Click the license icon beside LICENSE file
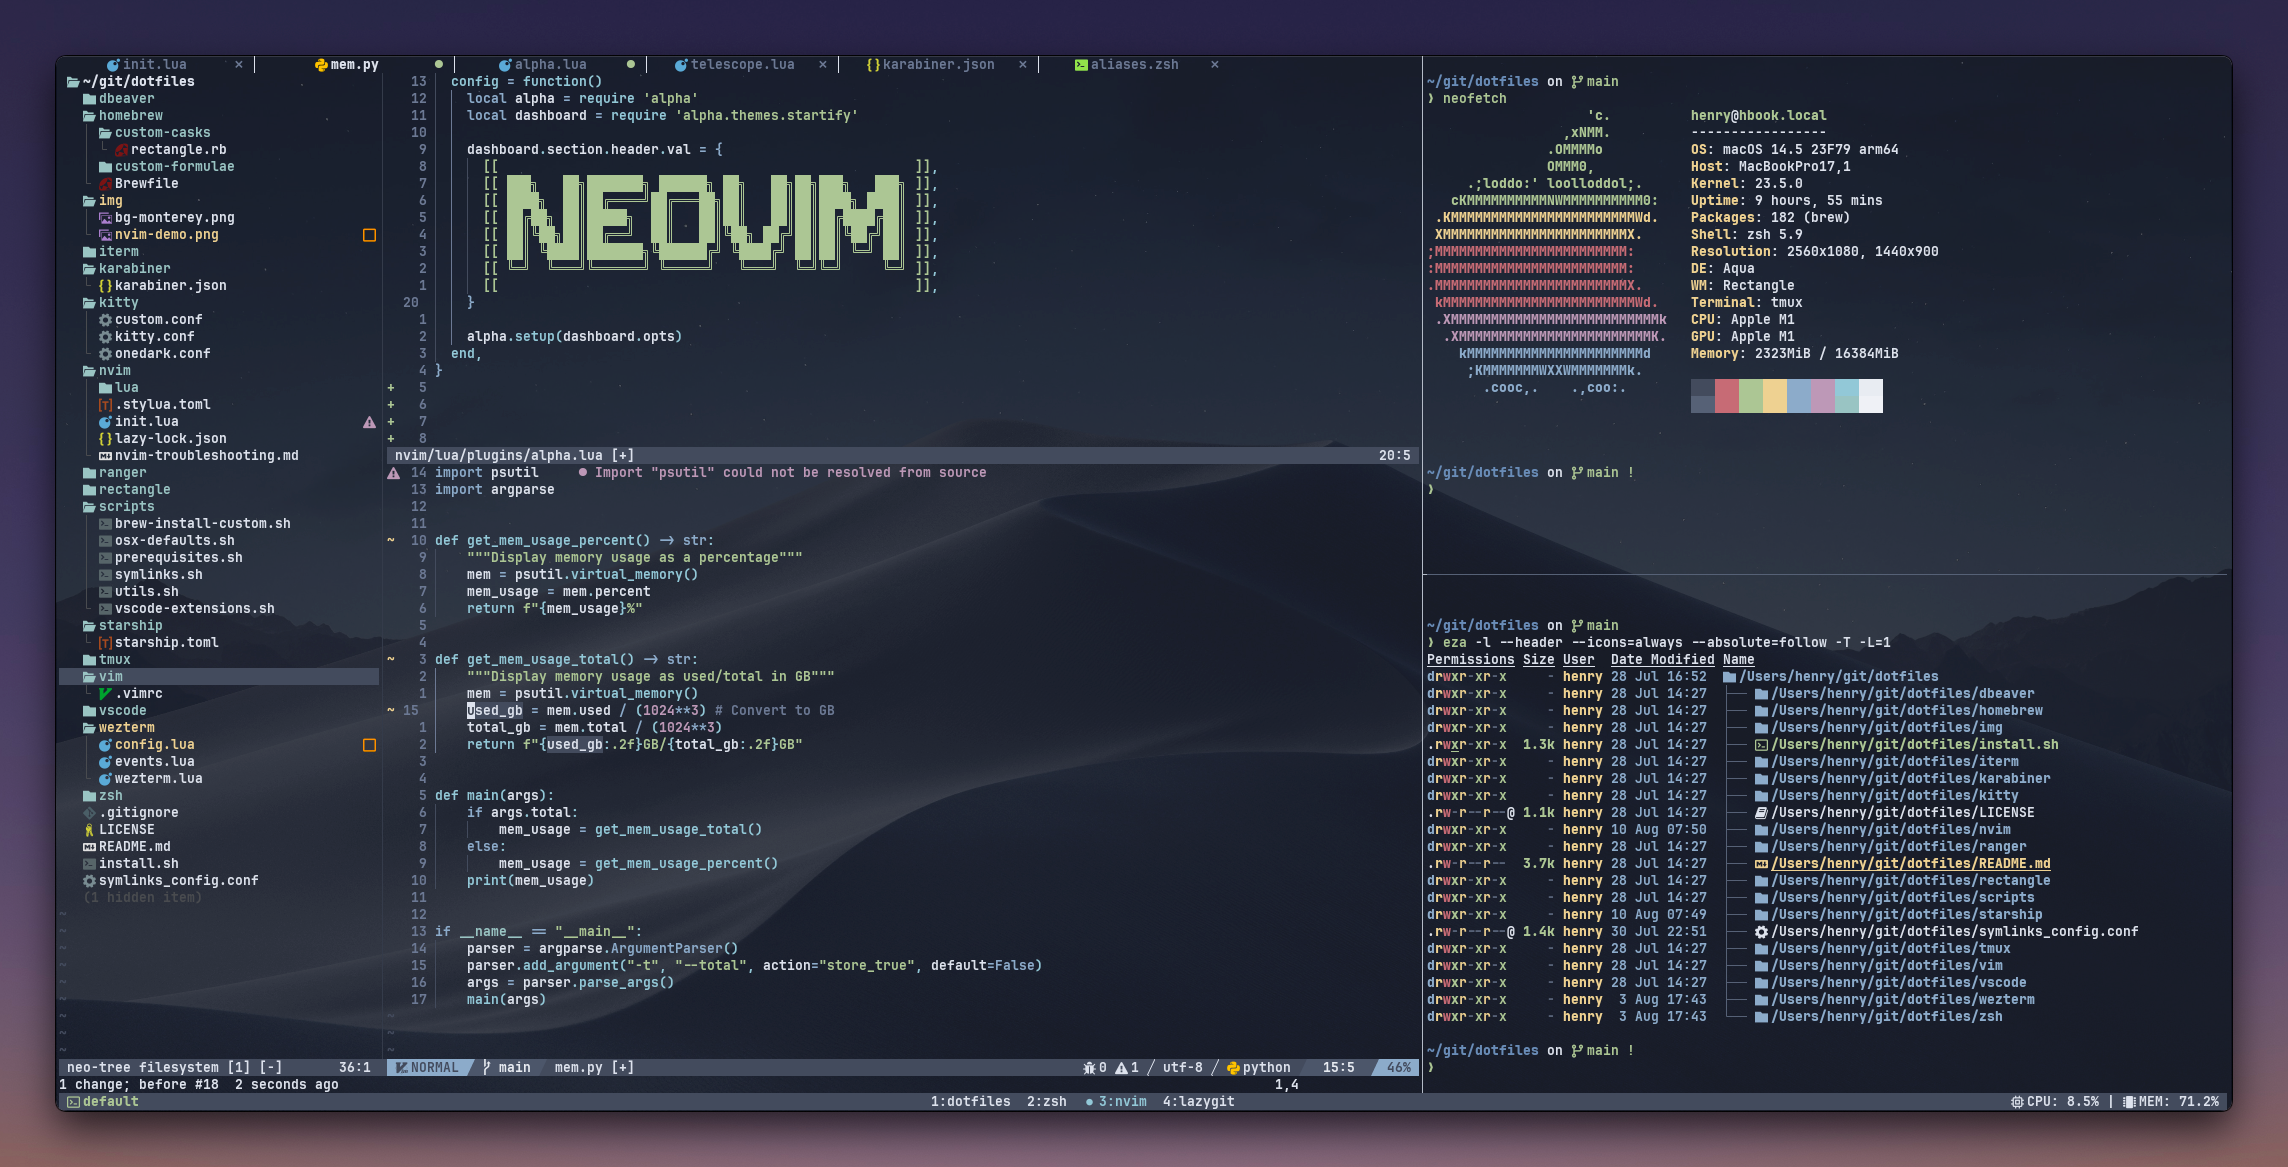 [x=89, y=830]
